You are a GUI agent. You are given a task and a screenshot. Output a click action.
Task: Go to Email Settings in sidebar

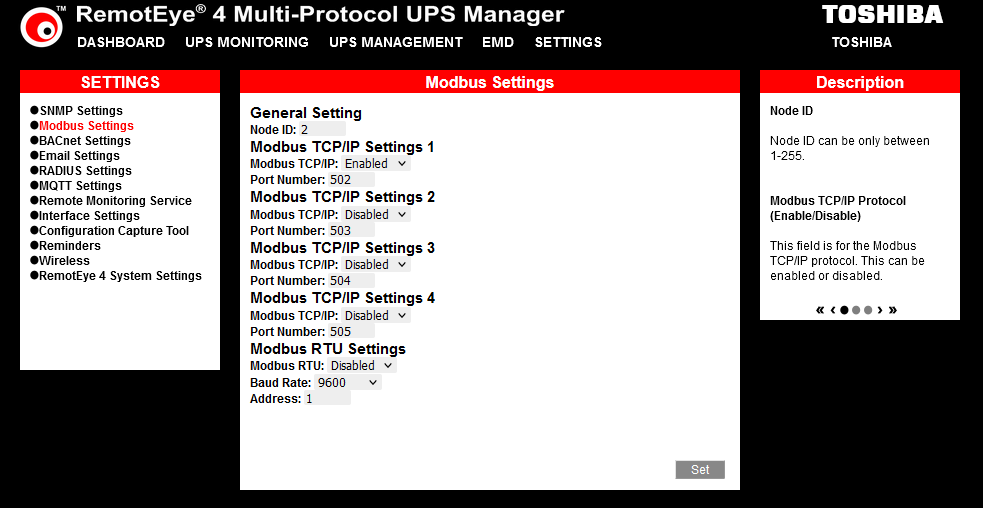point(79,156)
